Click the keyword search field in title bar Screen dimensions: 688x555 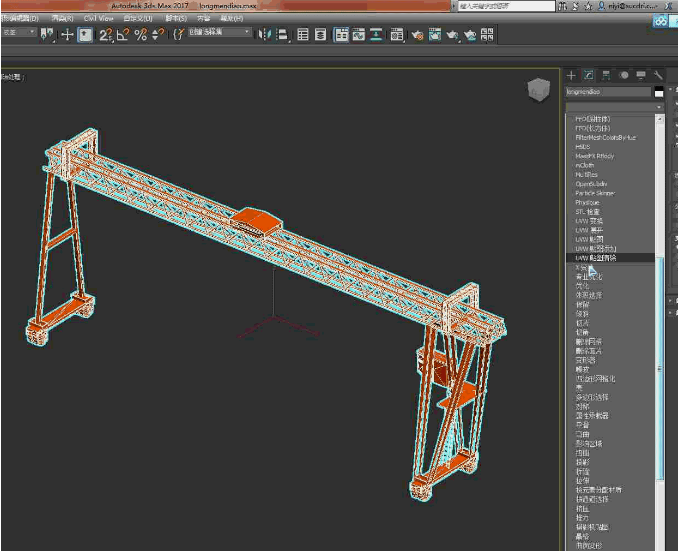tap(507, 6)
